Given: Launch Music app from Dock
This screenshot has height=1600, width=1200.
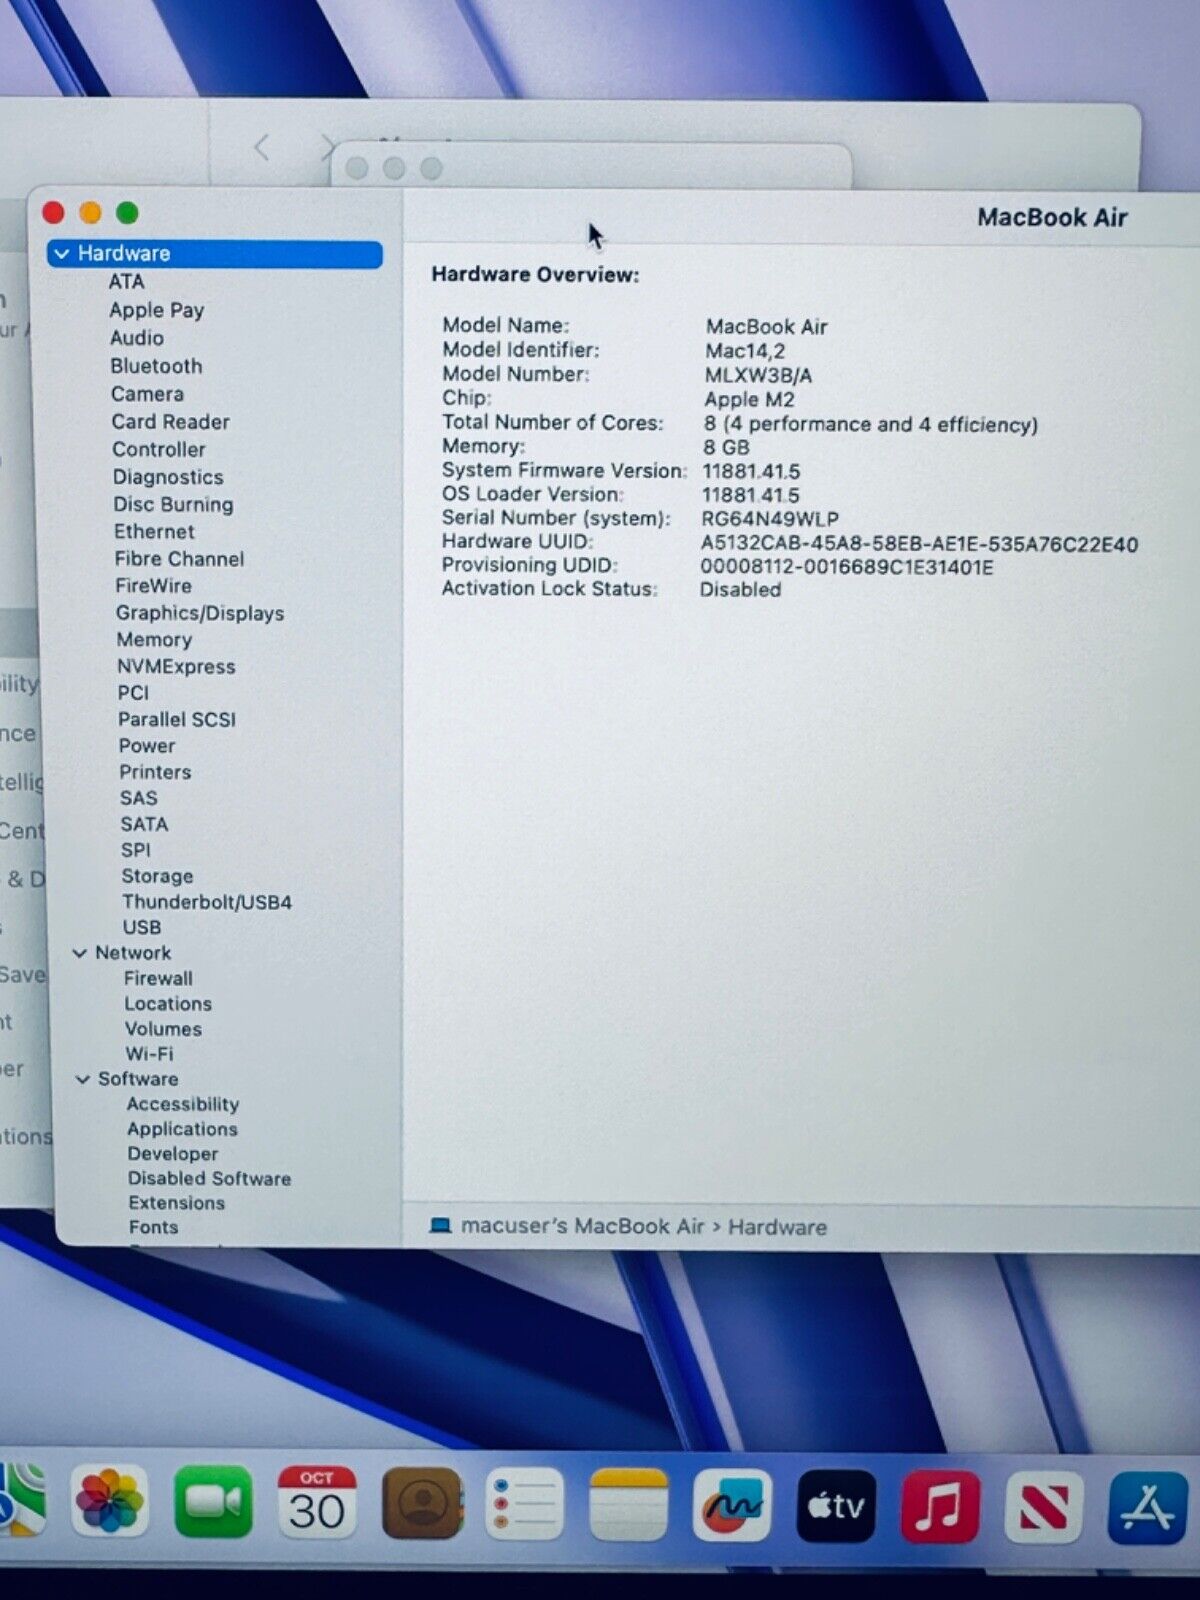Looking at the screenshot, I should [x=940, y=1506].
